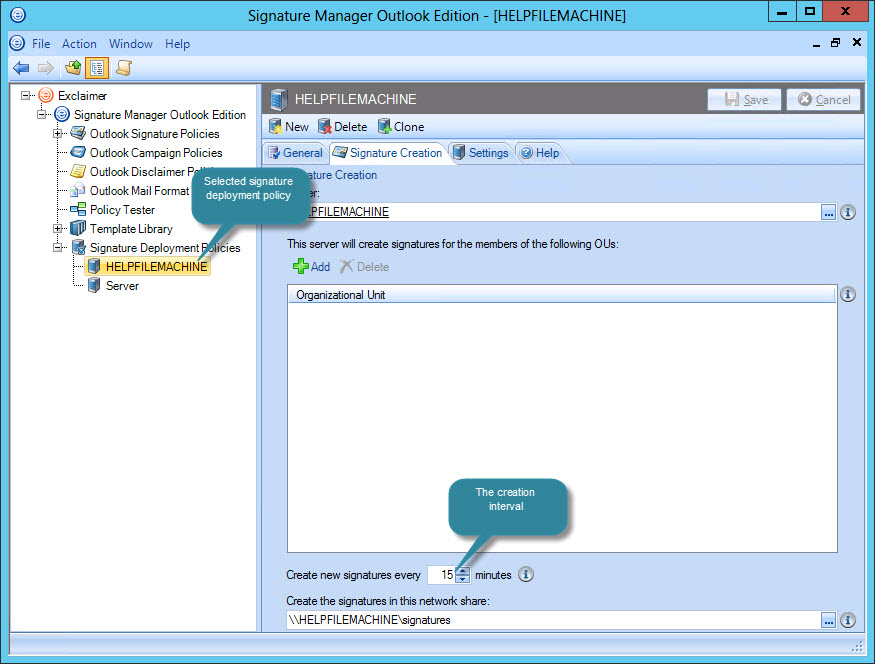This screenshot has width=875, height=664.
Task: Click the Policy Tester icon
Action: click(x=78, y=209)
